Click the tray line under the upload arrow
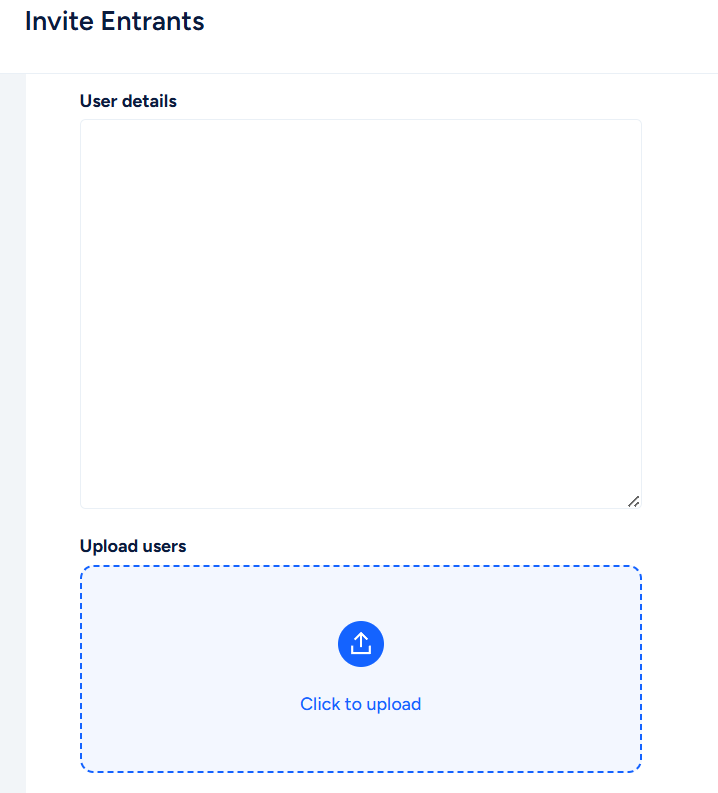This screenshot has width=718, height=793. [x=361, y=651]
